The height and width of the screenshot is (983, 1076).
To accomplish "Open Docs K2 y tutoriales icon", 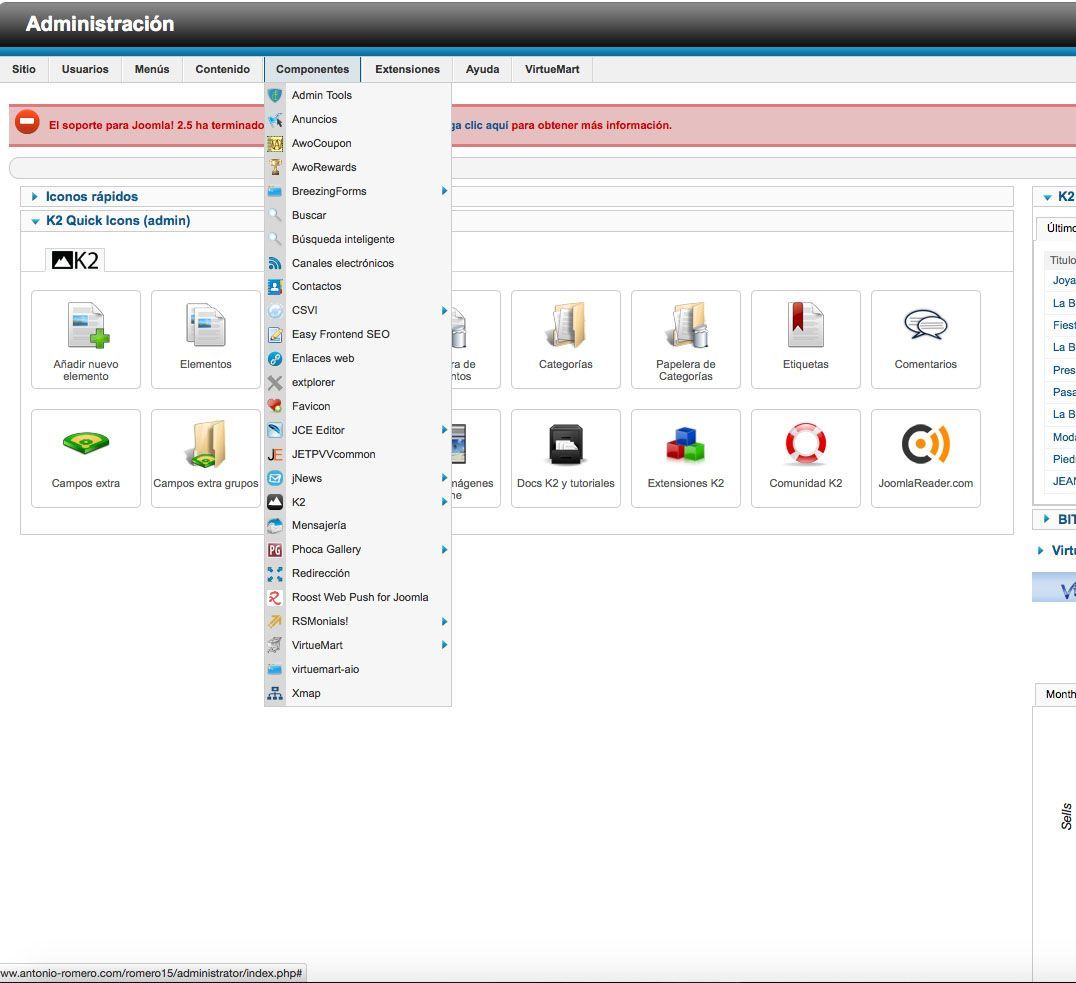I will click(x=565, y=459).
